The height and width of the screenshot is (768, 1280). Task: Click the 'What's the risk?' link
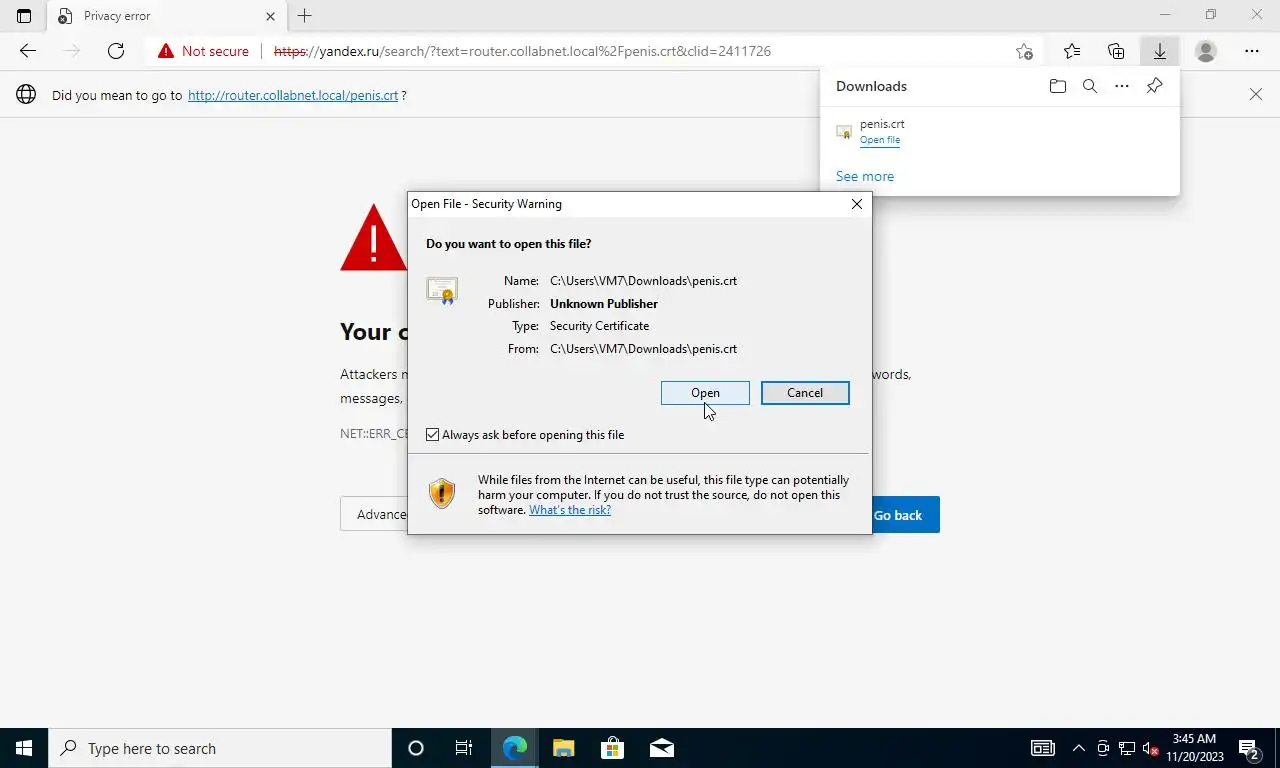(x=570, y=510)
